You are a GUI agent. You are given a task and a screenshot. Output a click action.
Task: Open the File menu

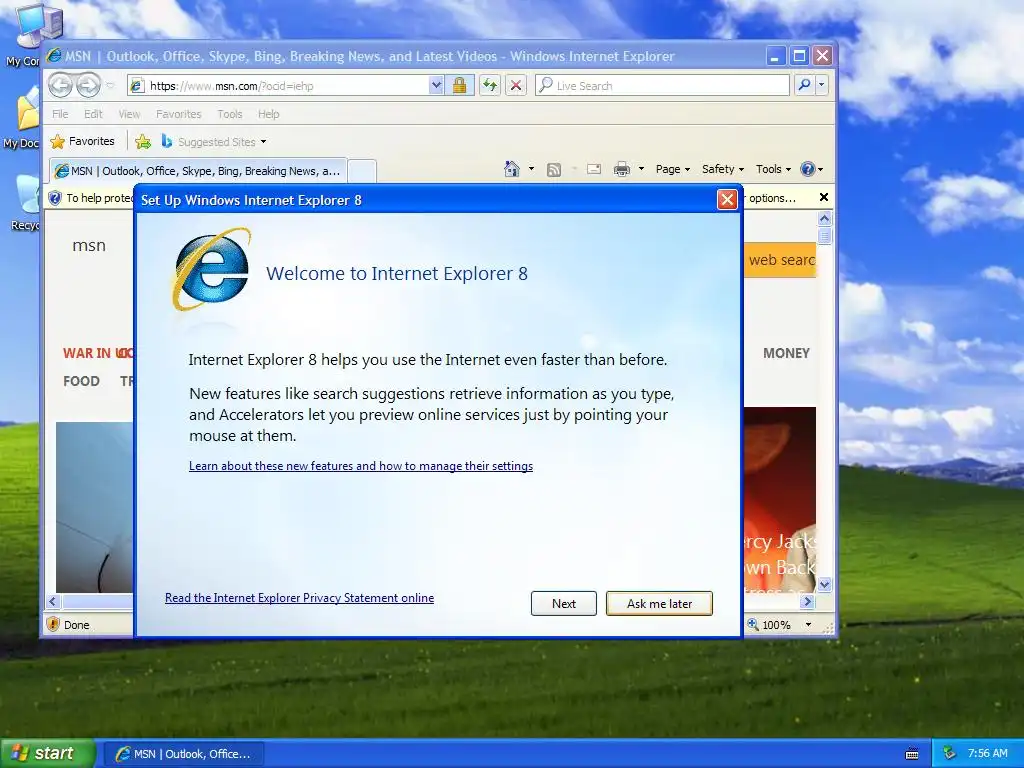60,114
